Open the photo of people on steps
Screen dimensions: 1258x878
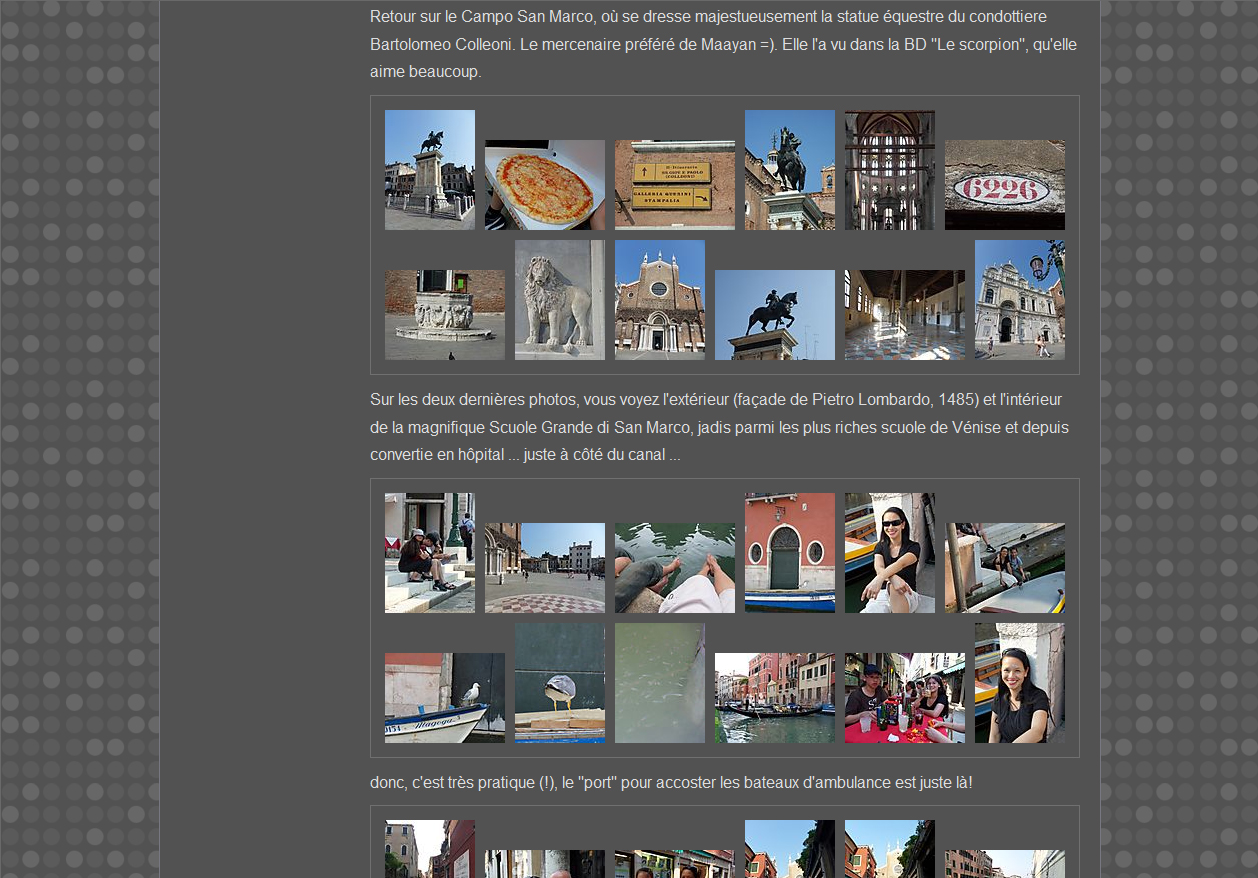point(429,553)
